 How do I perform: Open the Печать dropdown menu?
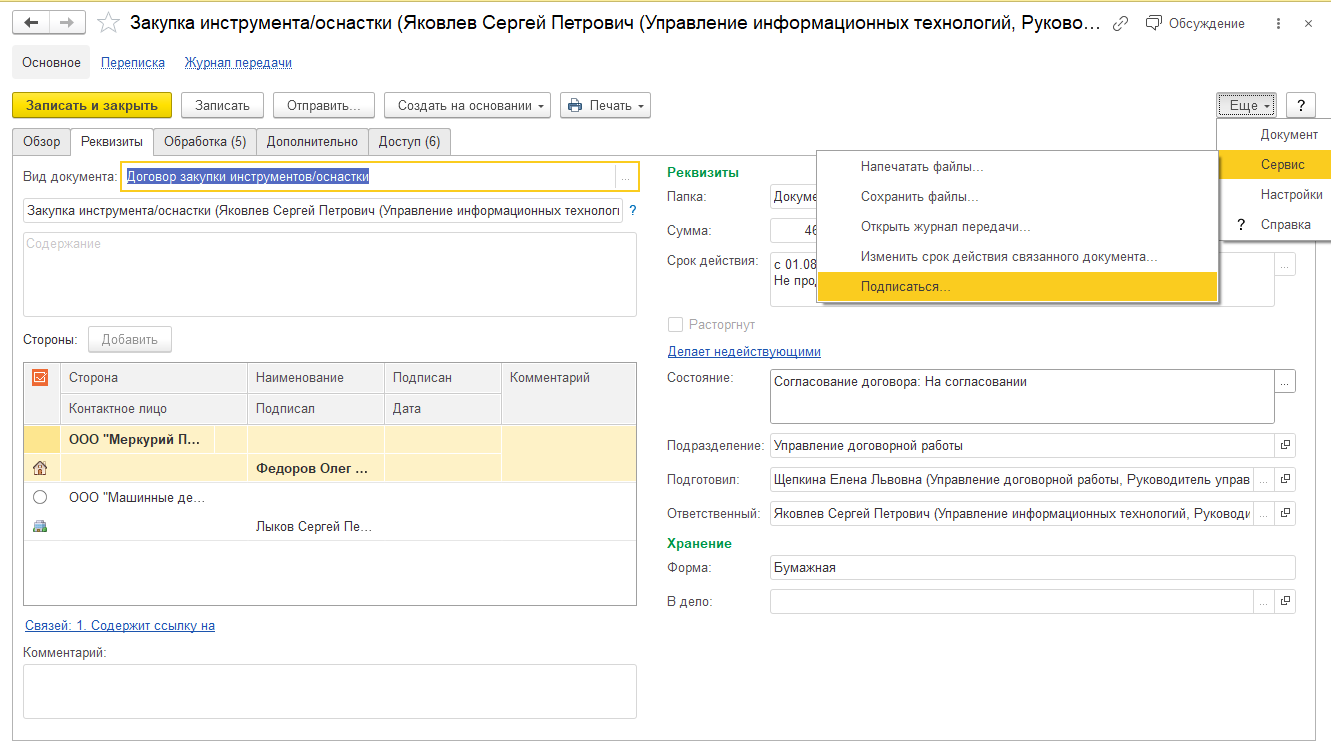tap(605, 105)
